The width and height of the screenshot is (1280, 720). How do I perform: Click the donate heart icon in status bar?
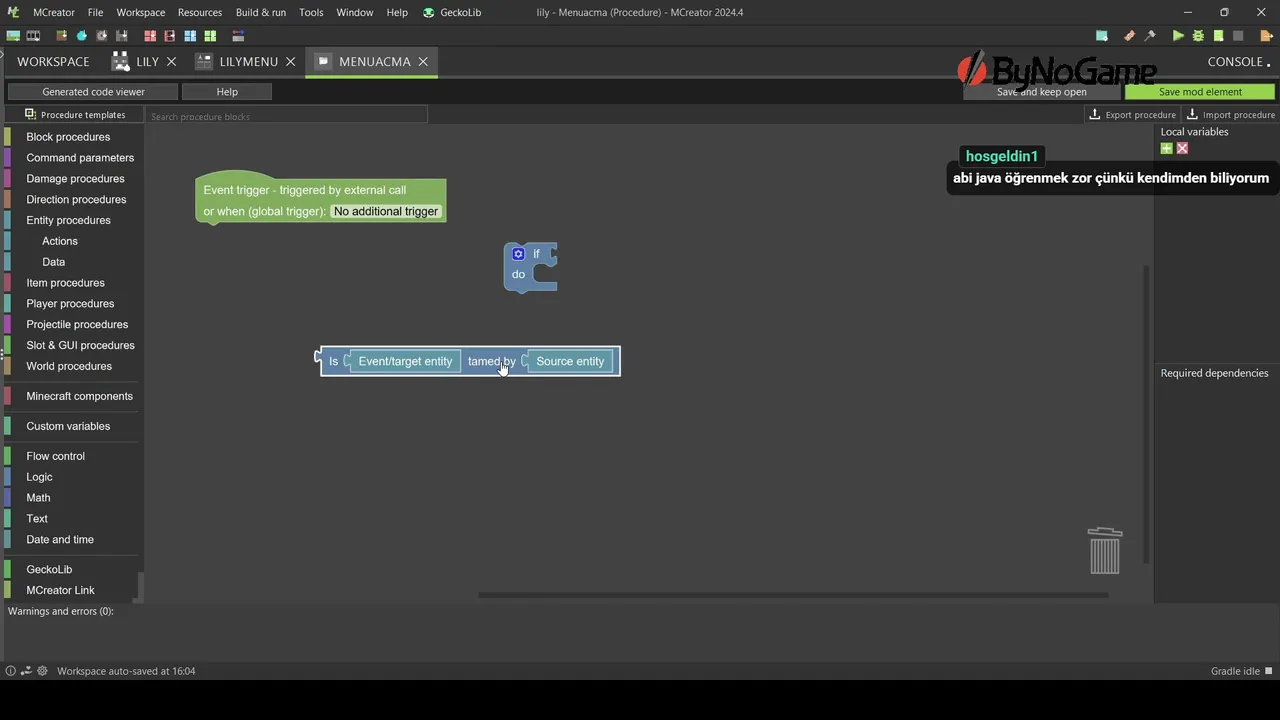[x=27, y=671]
